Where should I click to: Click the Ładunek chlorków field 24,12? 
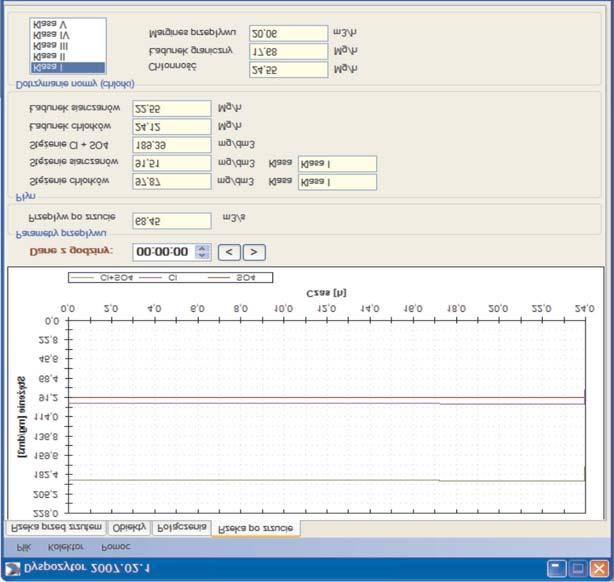tap(172, 127)
